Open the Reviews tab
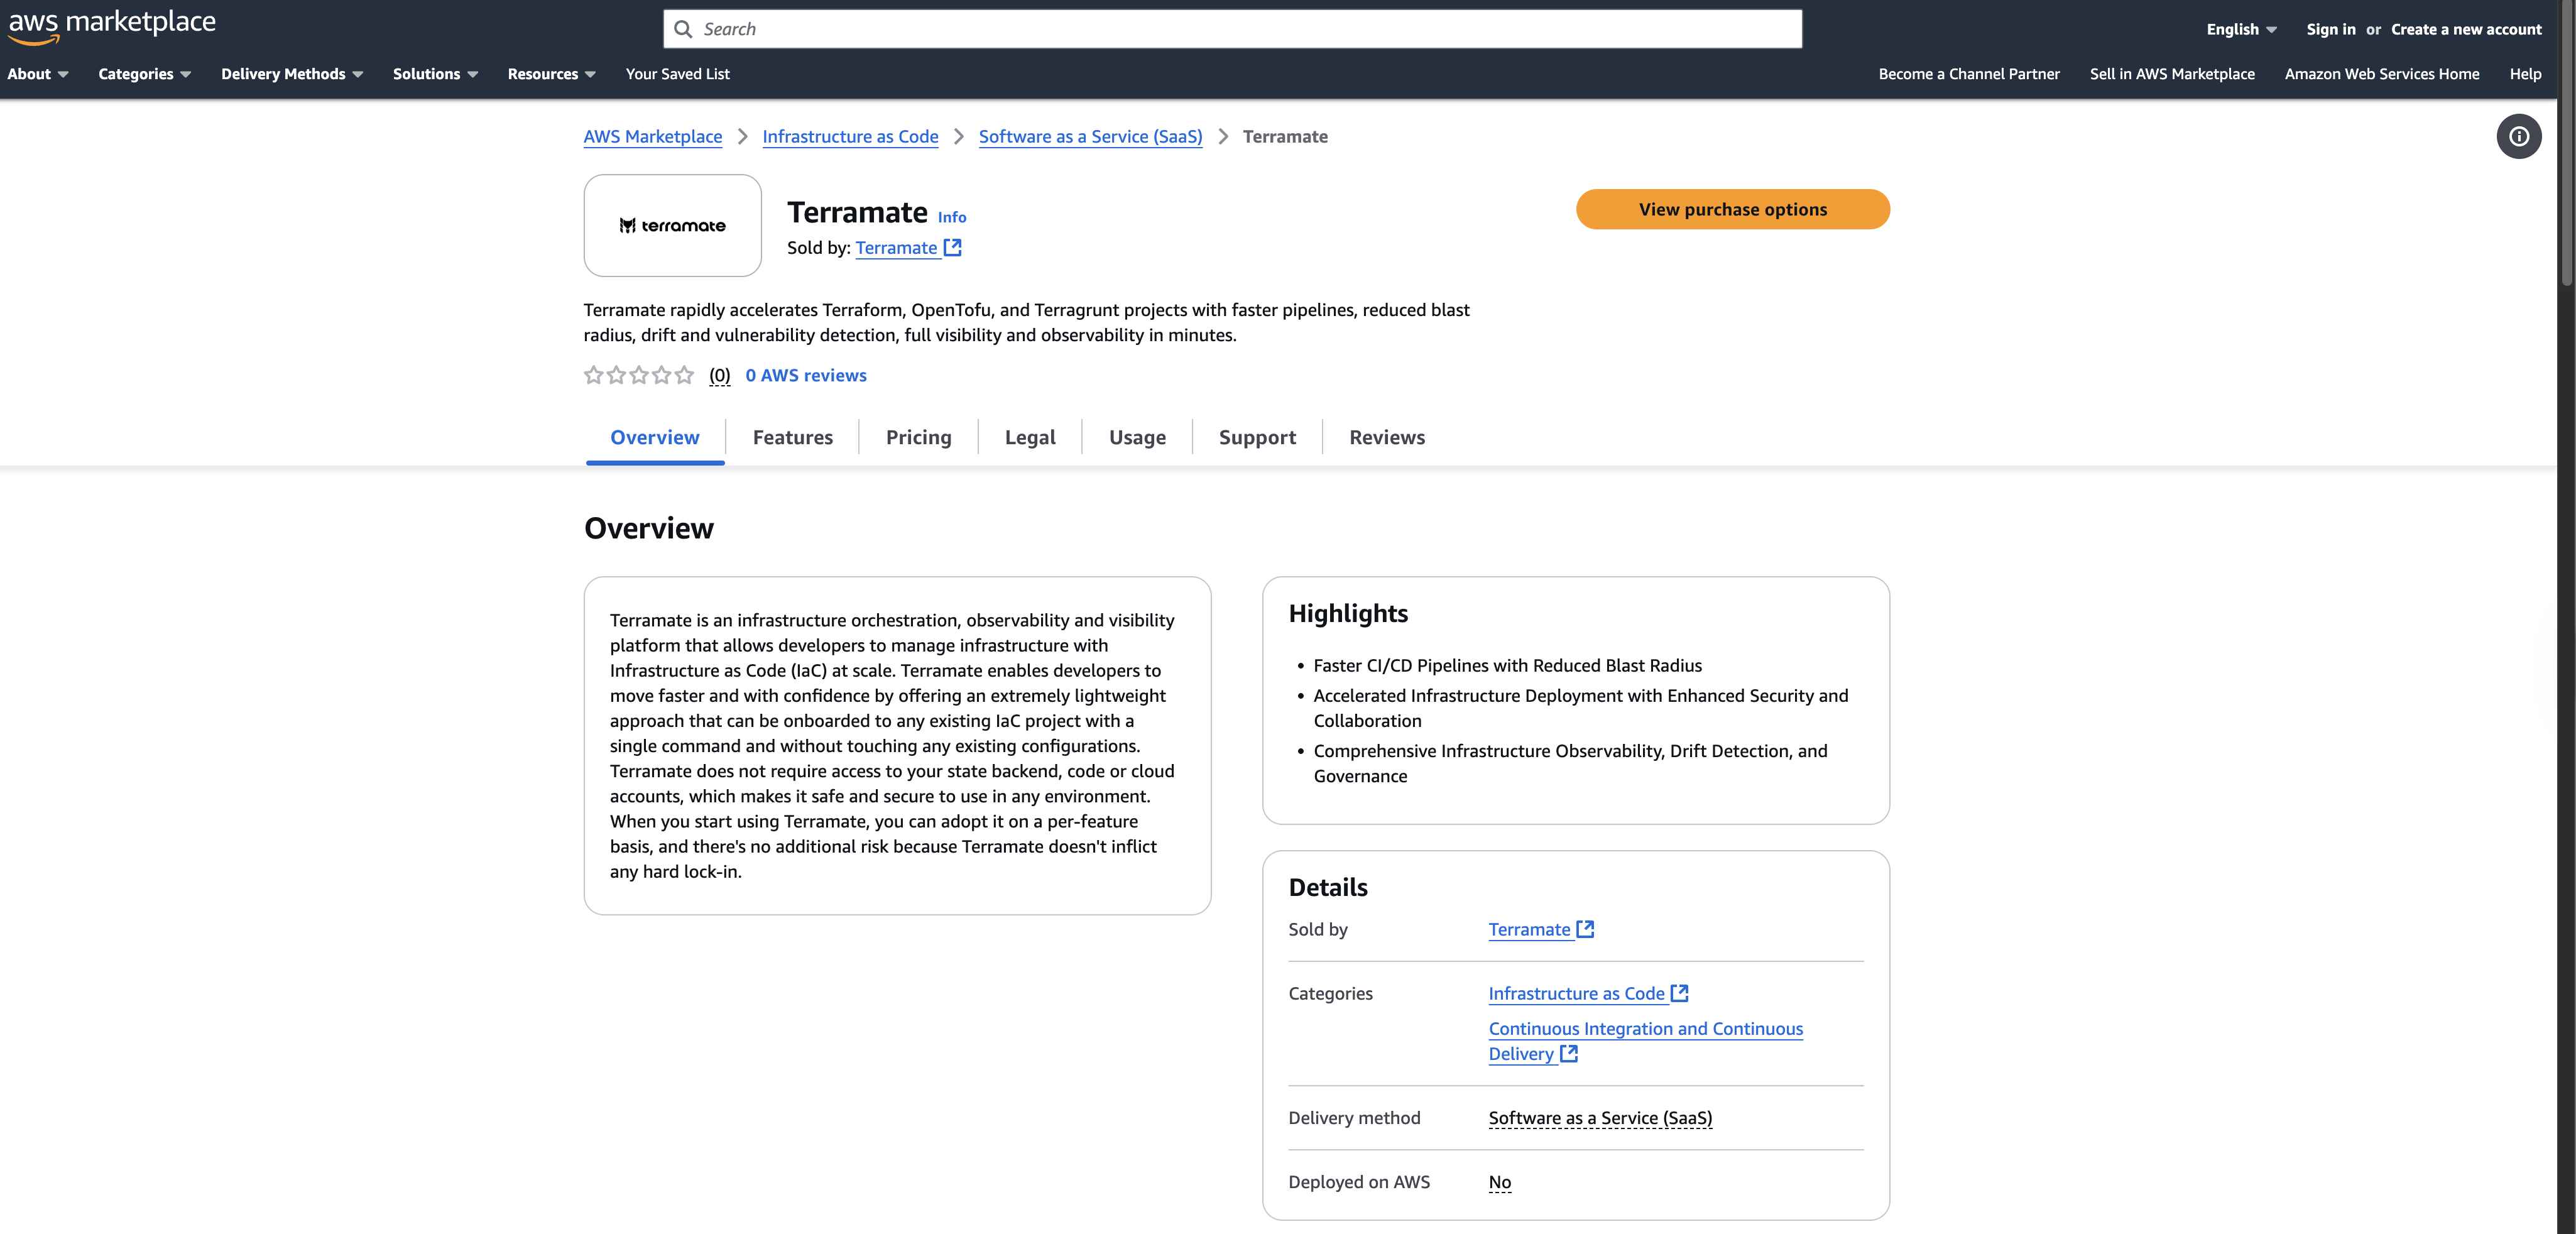Image resolution: width=2576 pixels, height=1234 pixels. (x=1386, y=437)
